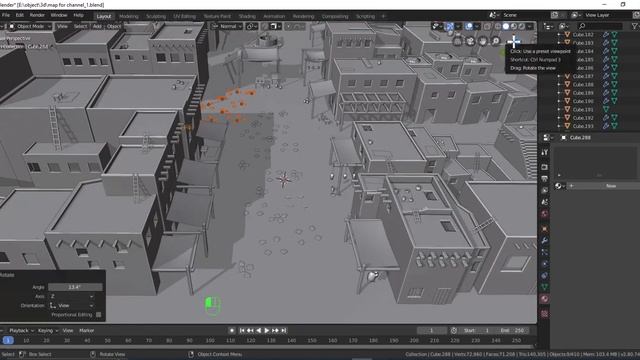Select Cube.190 in the outliner
The height and width of the screenshot is (360, 640).
click(582, 101)
